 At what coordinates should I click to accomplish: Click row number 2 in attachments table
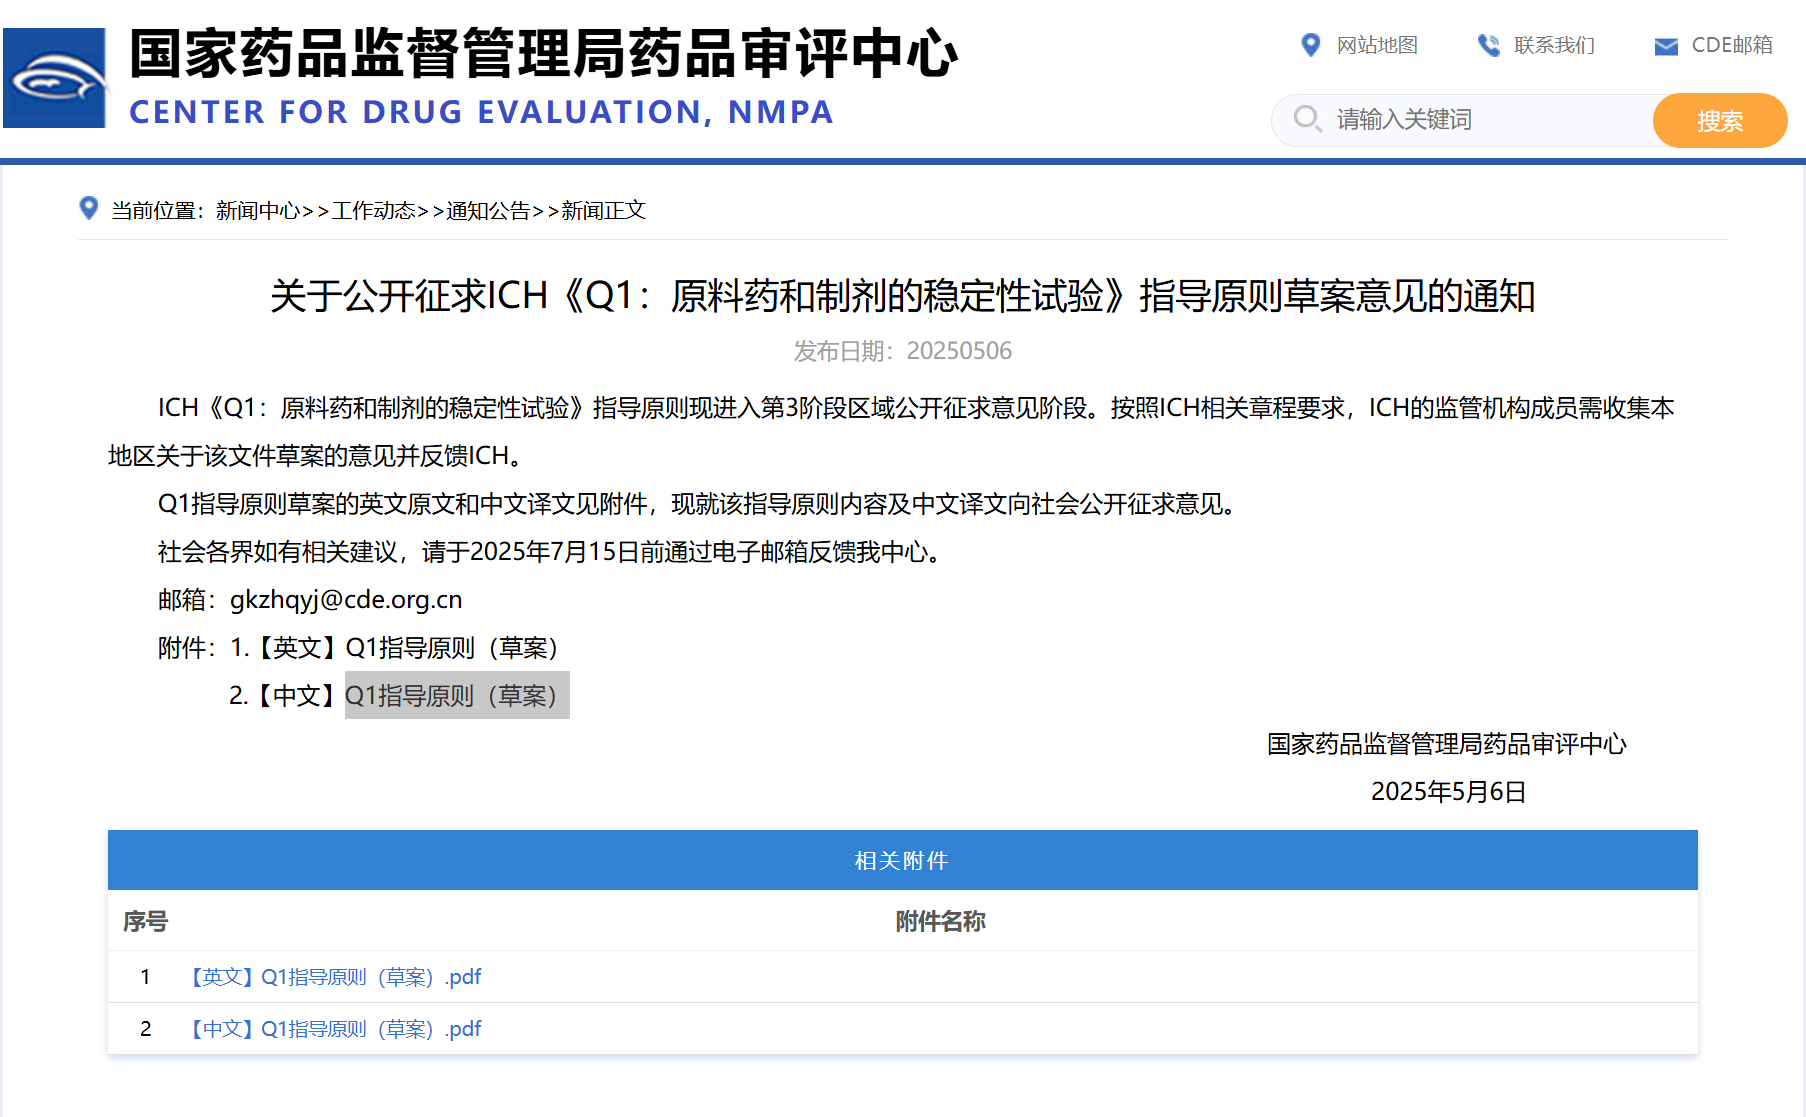coord(146,1029)
